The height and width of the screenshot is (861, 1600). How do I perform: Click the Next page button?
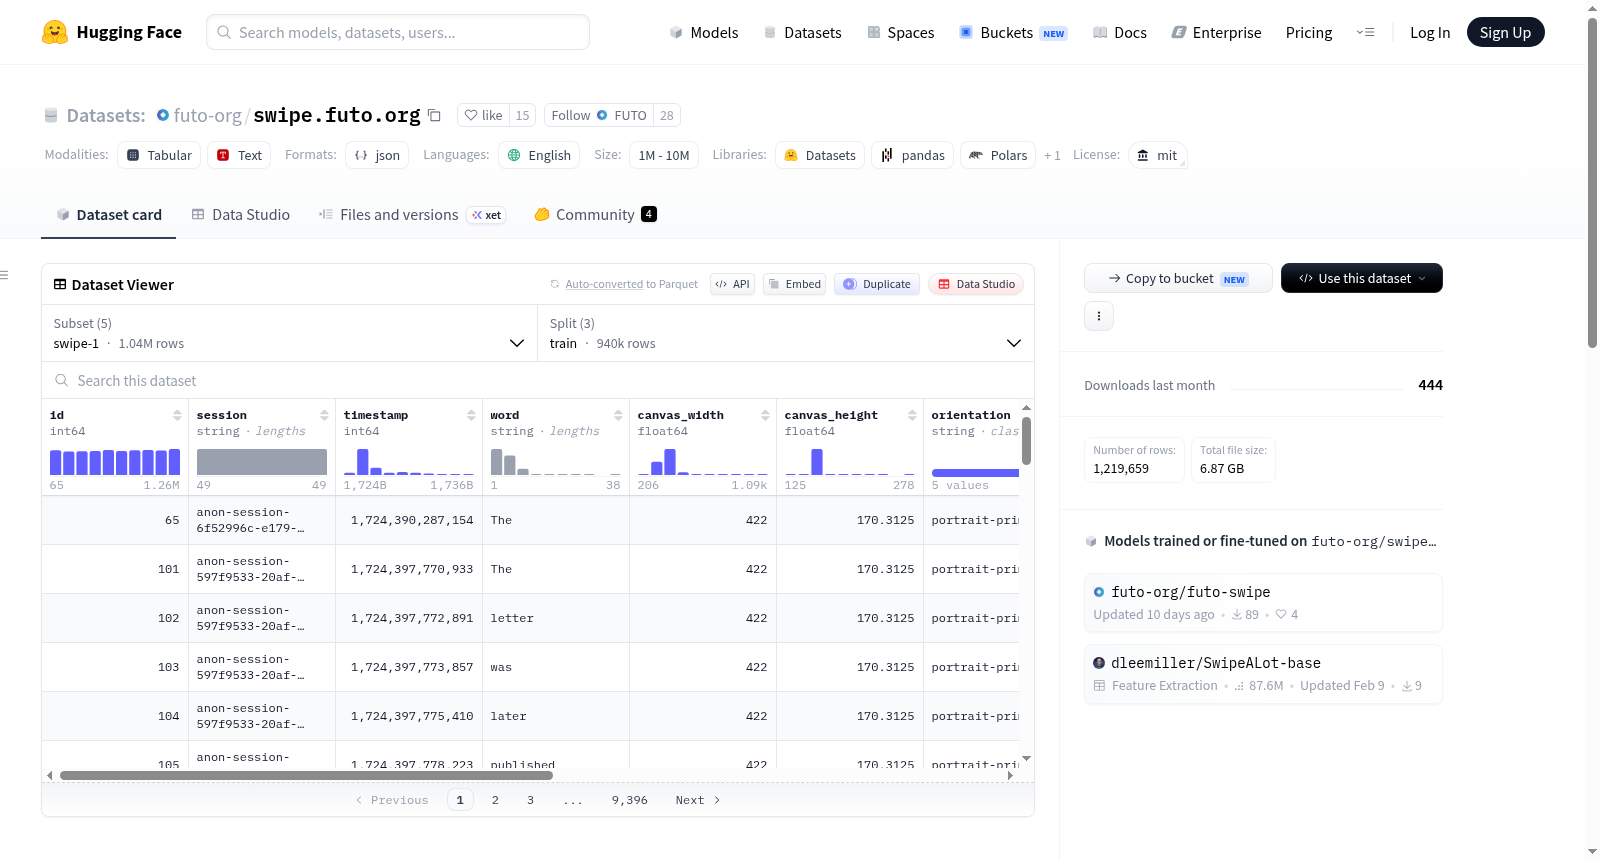point(698,800)
